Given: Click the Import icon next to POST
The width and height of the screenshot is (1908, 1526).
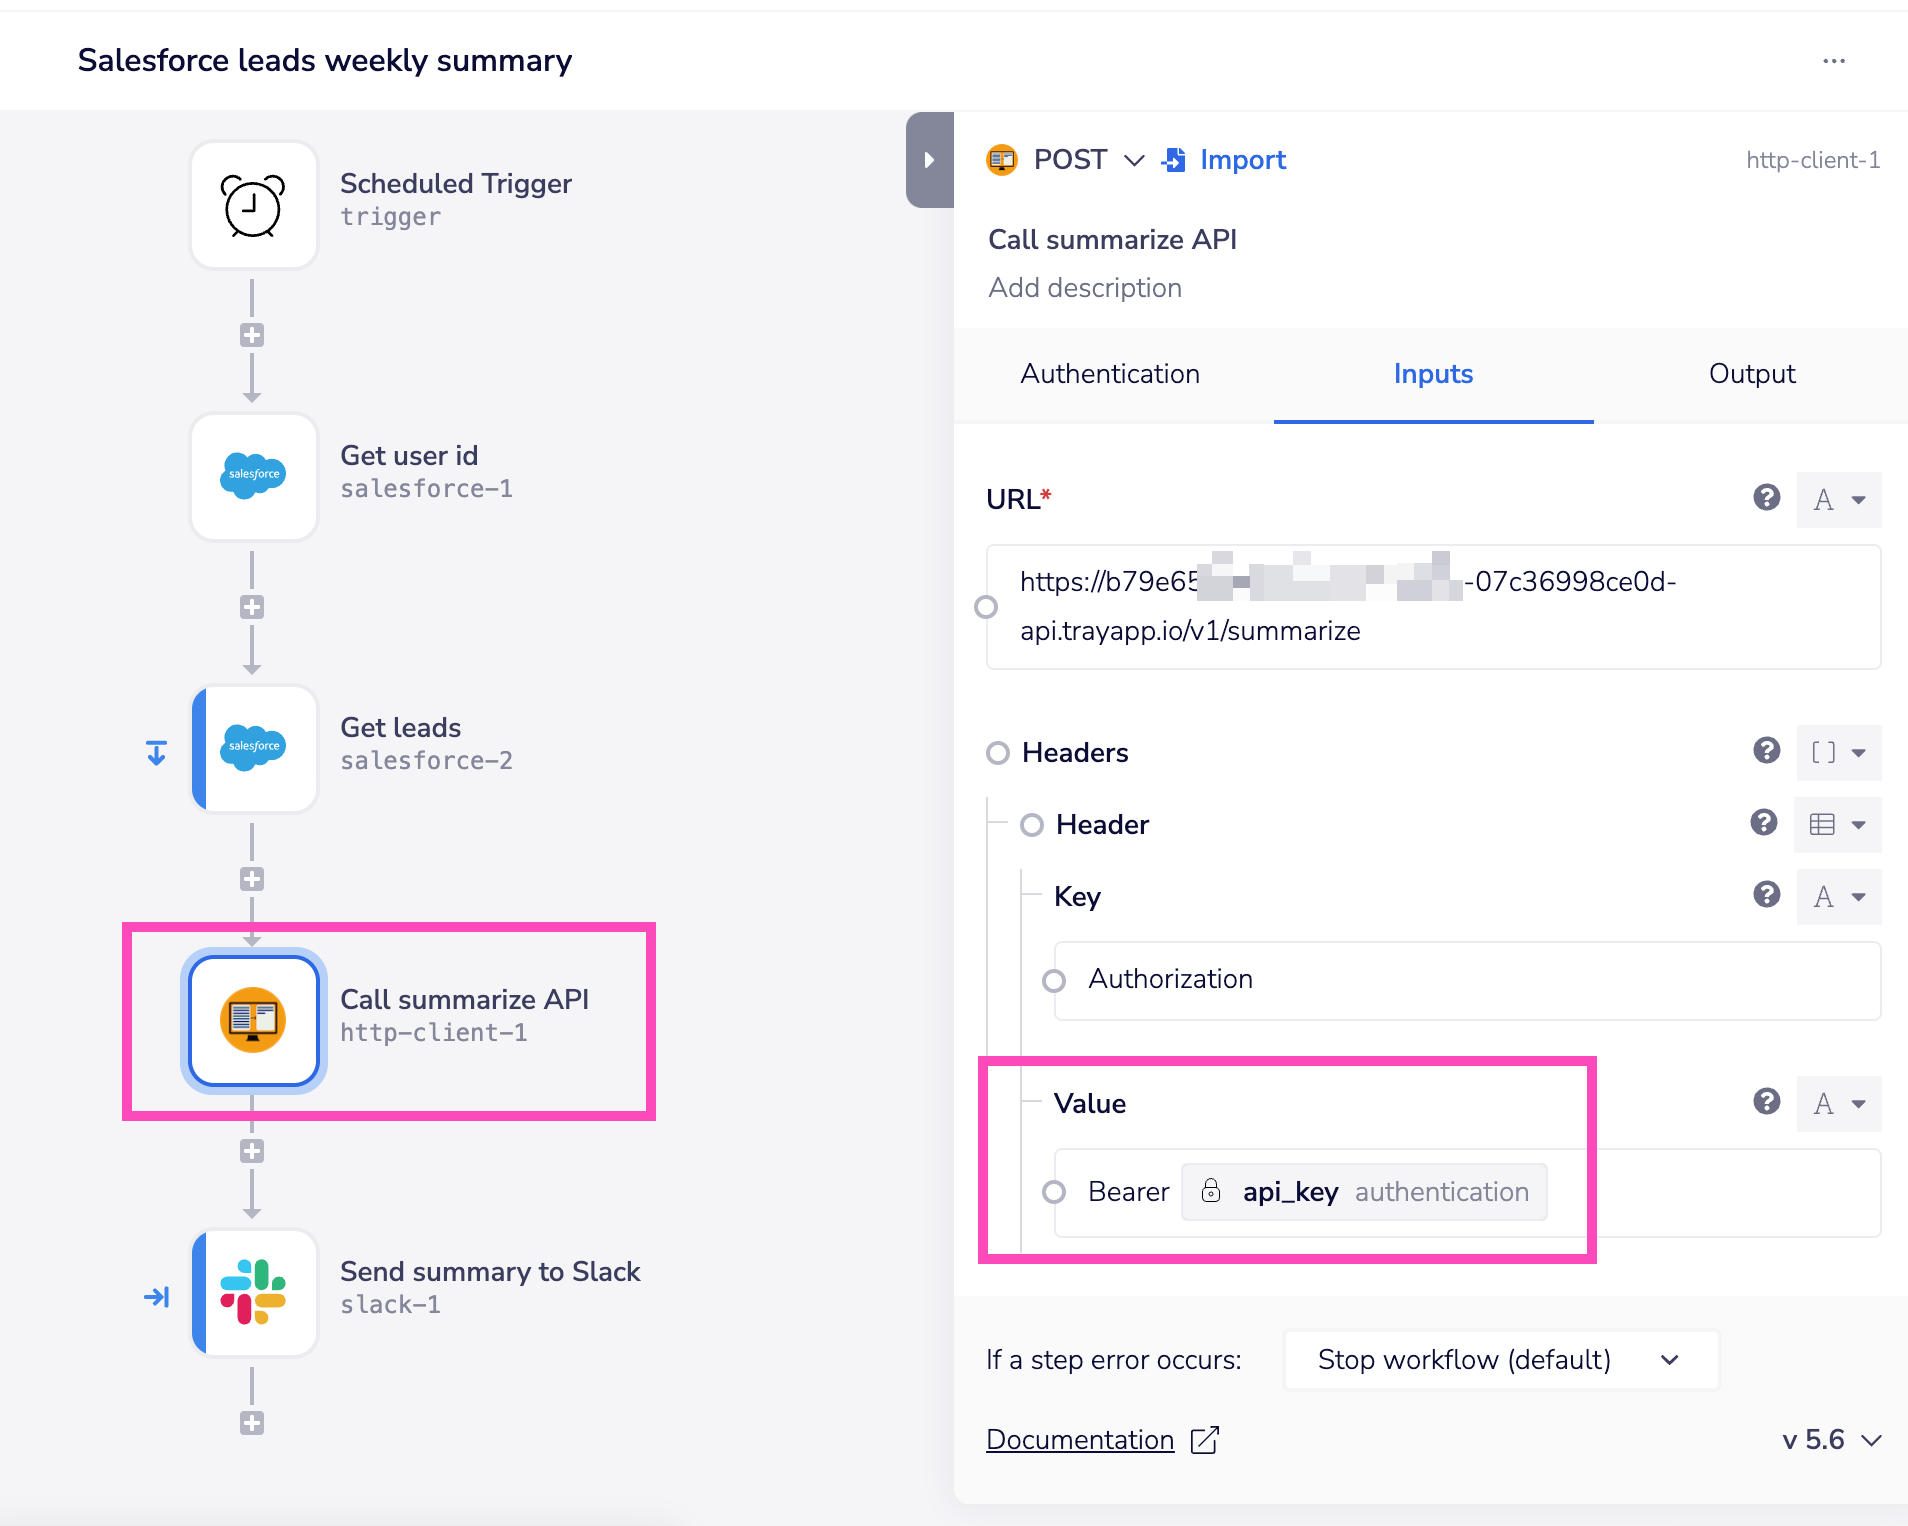Looking at the screenshot, I should coord(1173,160).
